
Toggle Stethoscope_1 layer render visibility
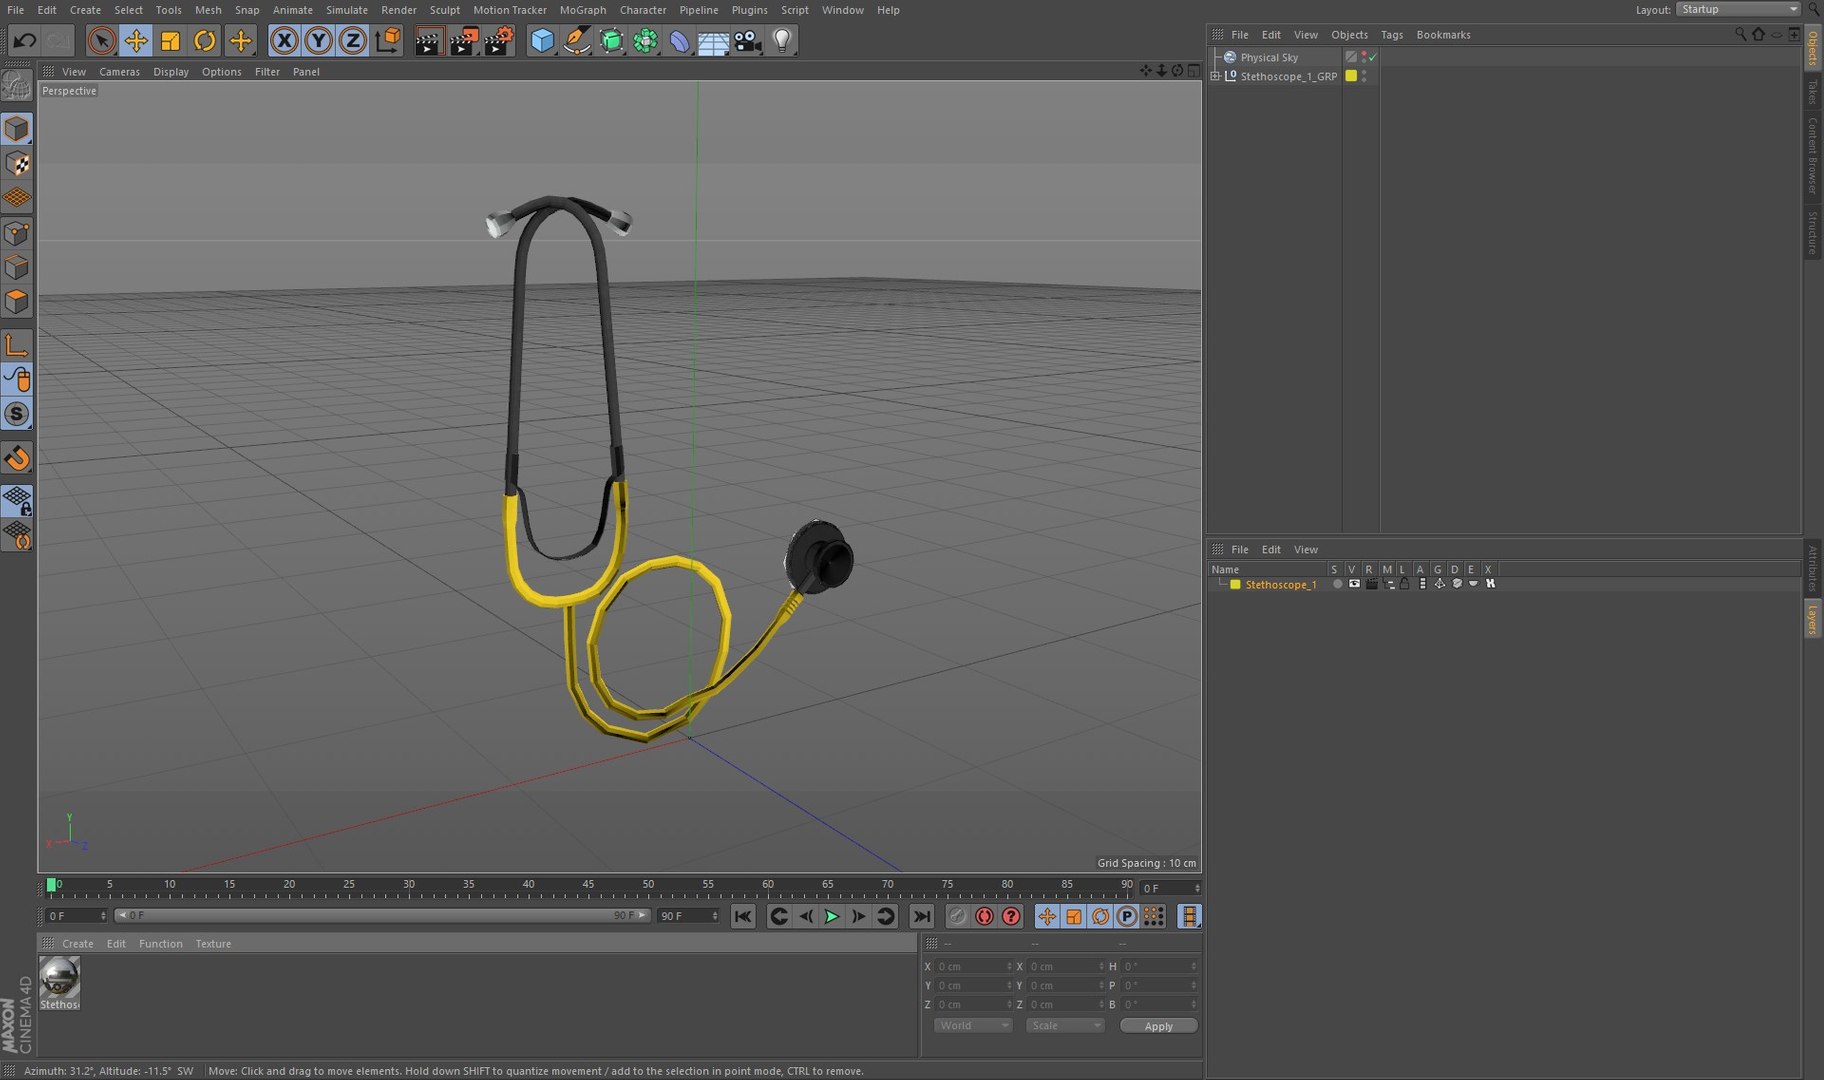(1371, 584)
